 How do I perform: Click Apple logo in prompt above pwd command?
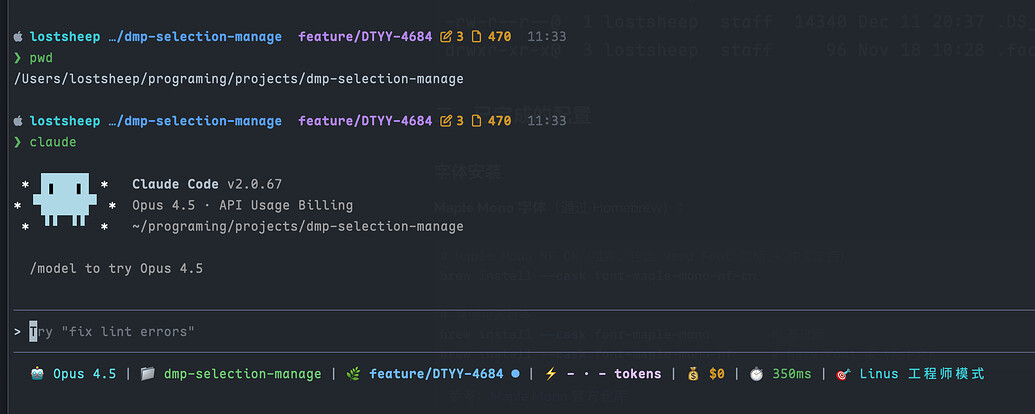pyautogui.click(x=18, y=36)
